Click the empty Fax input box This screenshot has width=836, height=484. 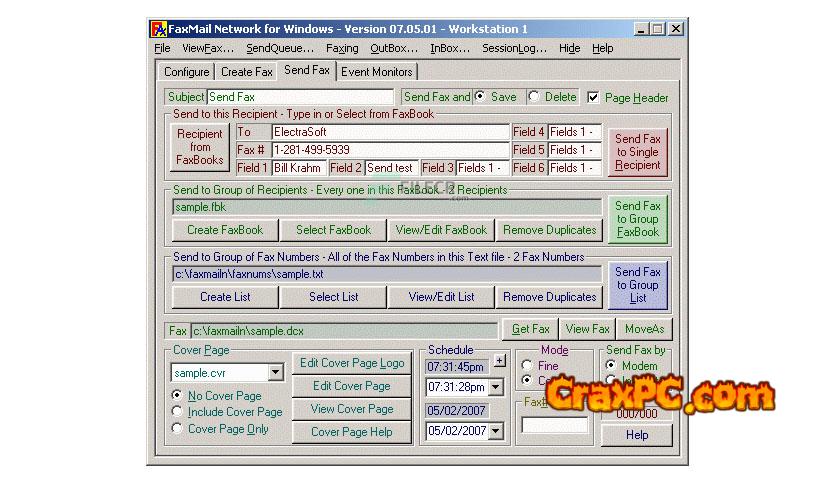[554, 425]
